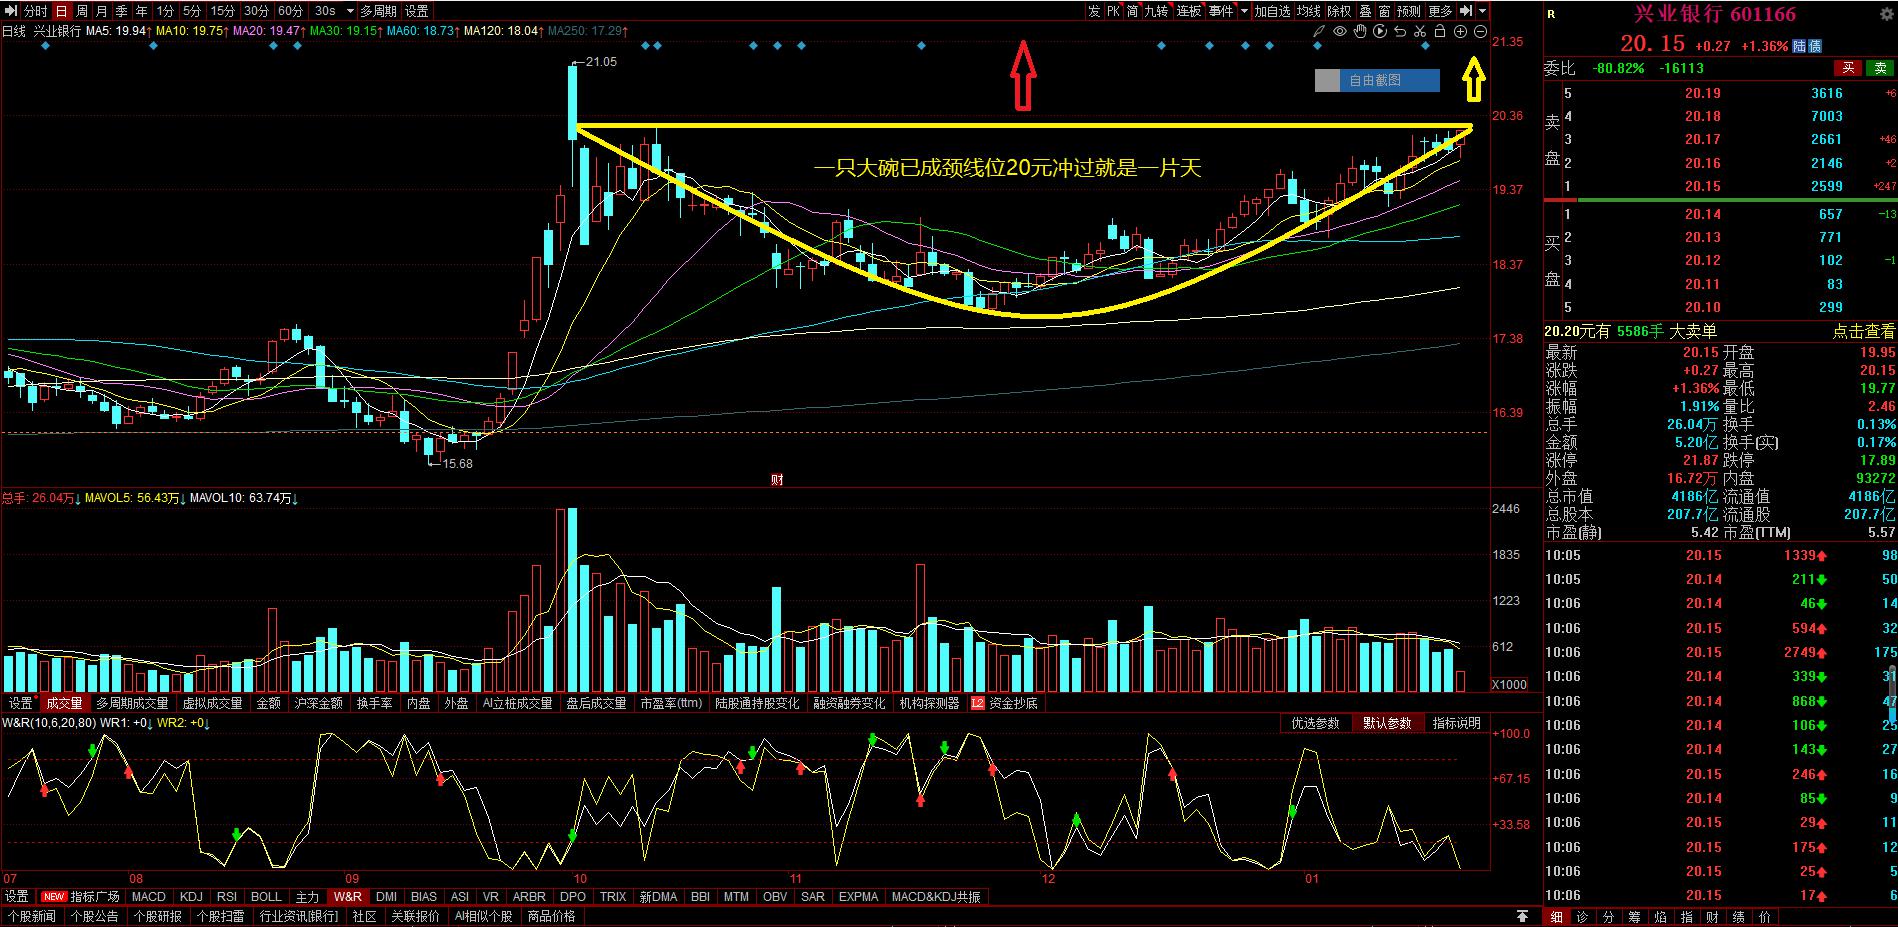Click the red 买 buy button

[x=1848, y=68]
